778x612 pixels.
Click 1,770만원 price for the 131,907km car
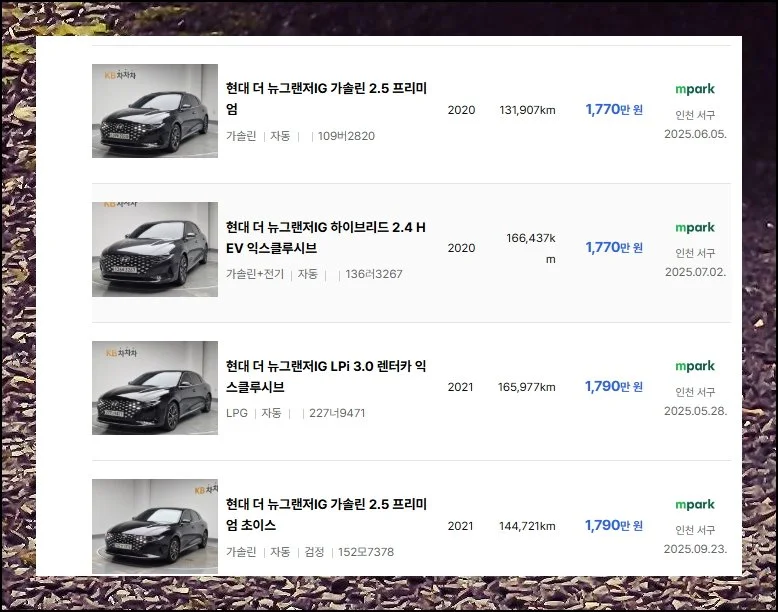click(614, 109)
